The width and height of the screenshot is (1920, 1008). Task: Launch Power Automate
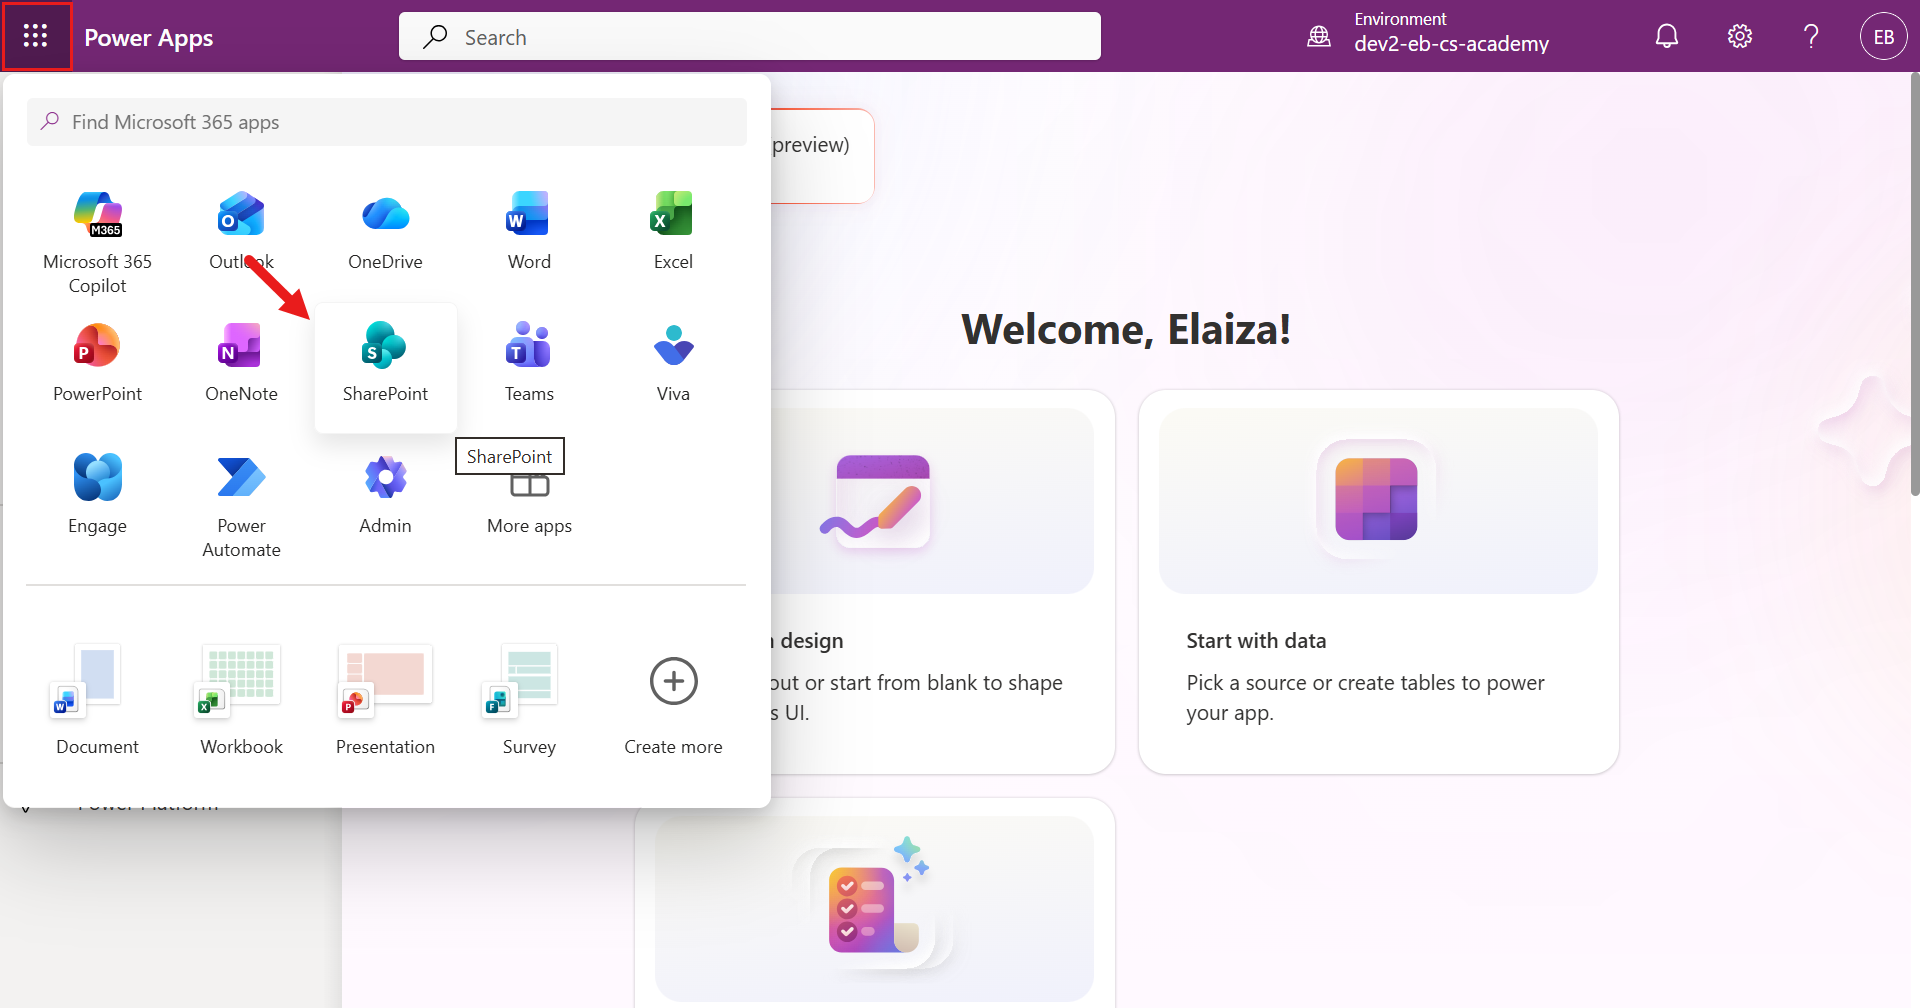(241, 507)
